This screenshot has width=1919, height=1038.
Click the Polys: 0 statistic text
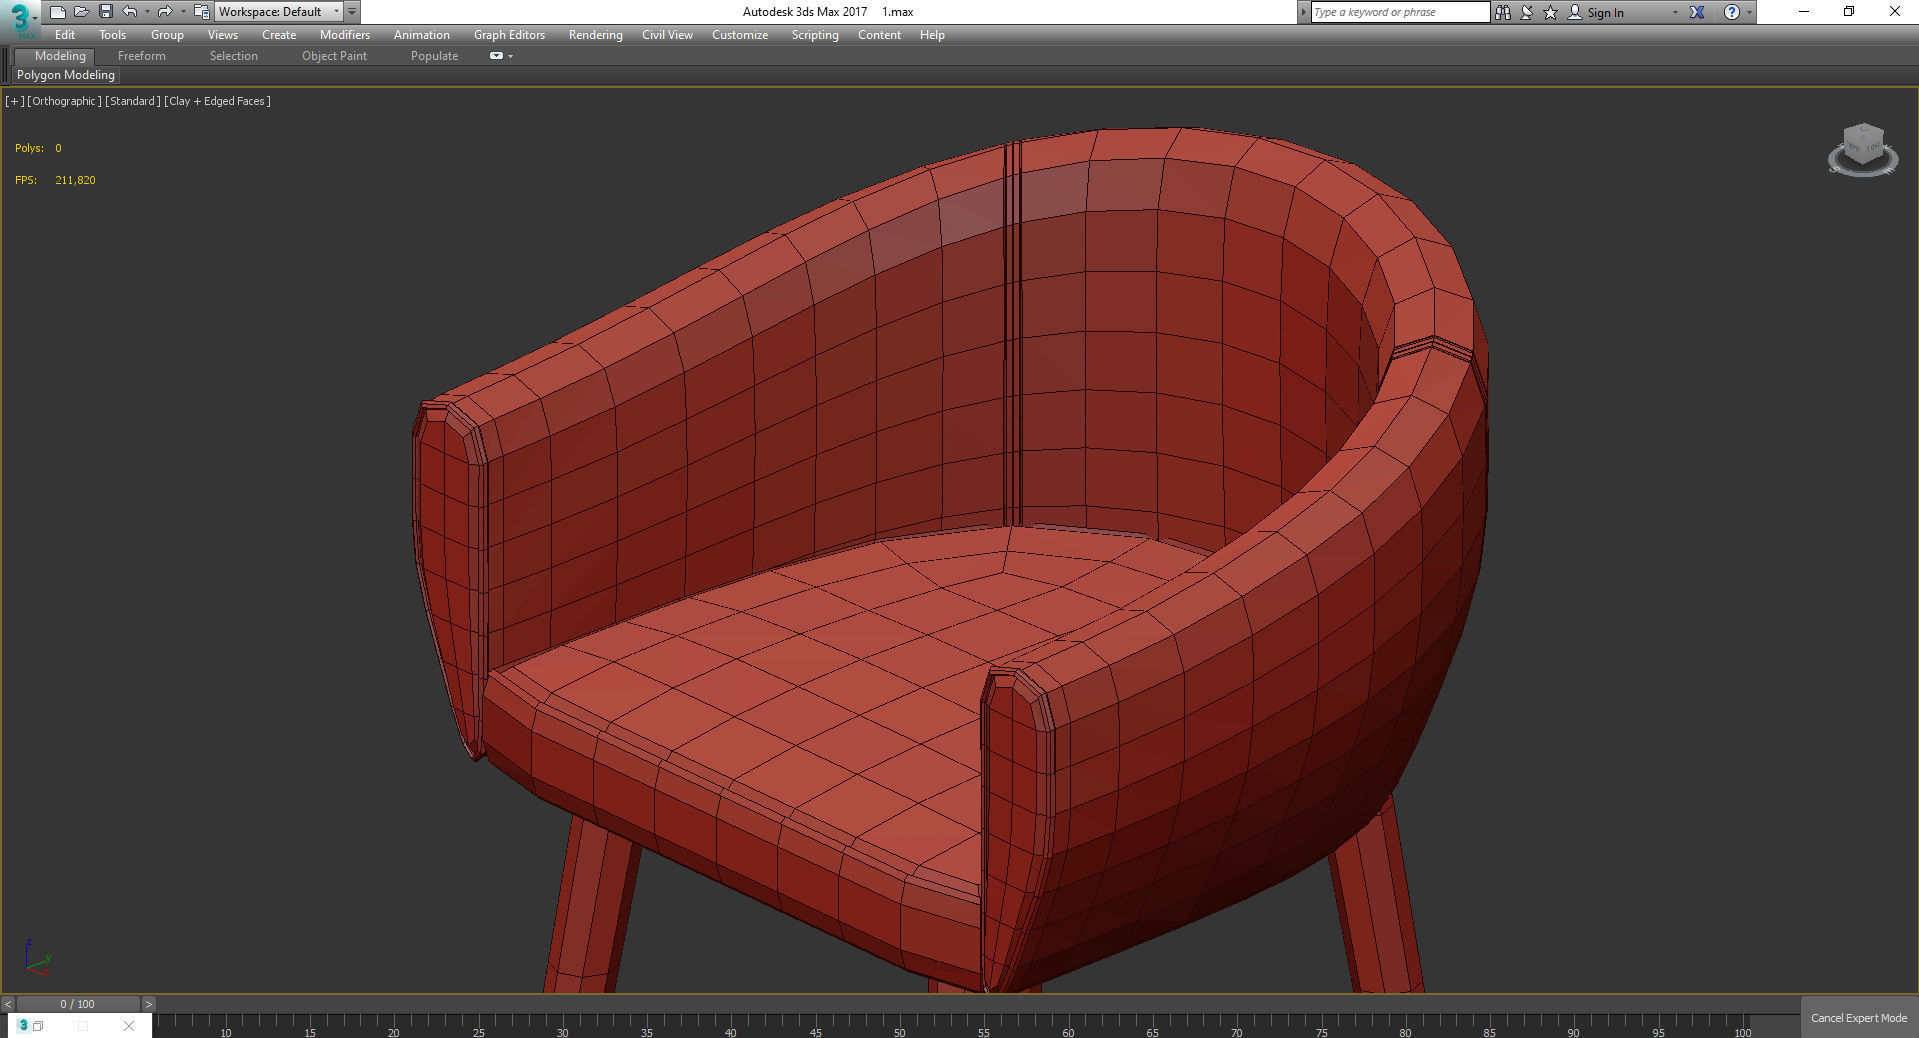coord(38,148)
